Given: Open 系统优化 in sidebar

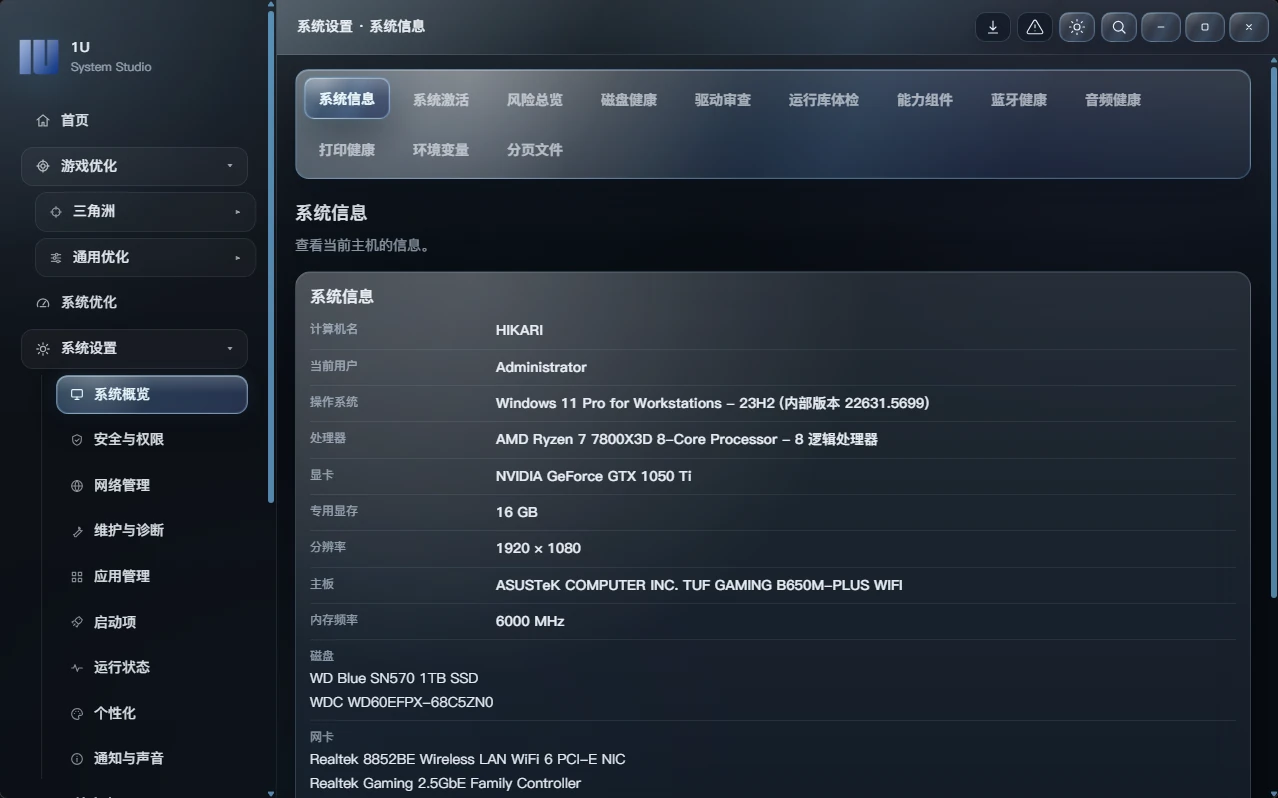Looking at the screenshot, I should (x=134, y=303).
